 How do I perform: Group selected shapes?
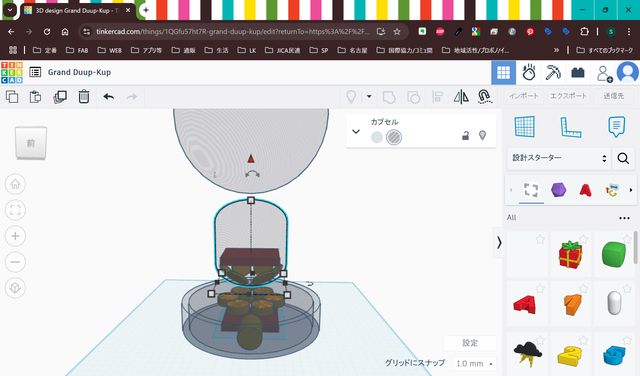[389, 97]
